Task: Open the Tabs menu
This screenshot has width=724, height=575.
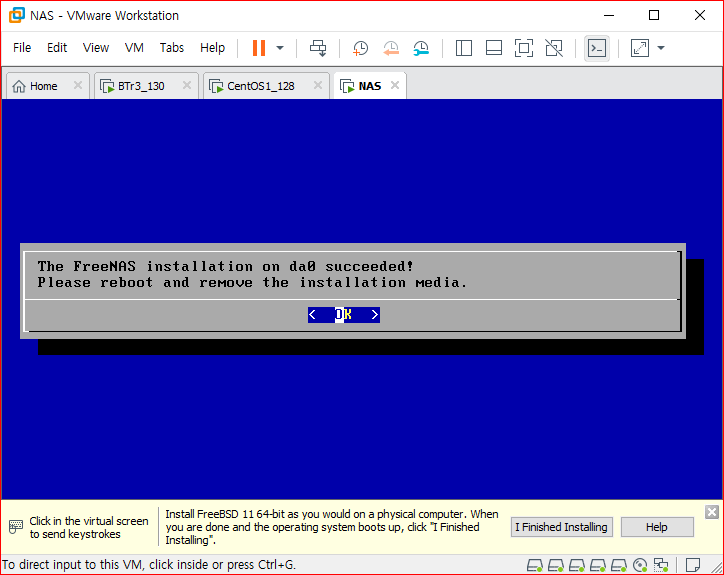Action: click(171, 48)
